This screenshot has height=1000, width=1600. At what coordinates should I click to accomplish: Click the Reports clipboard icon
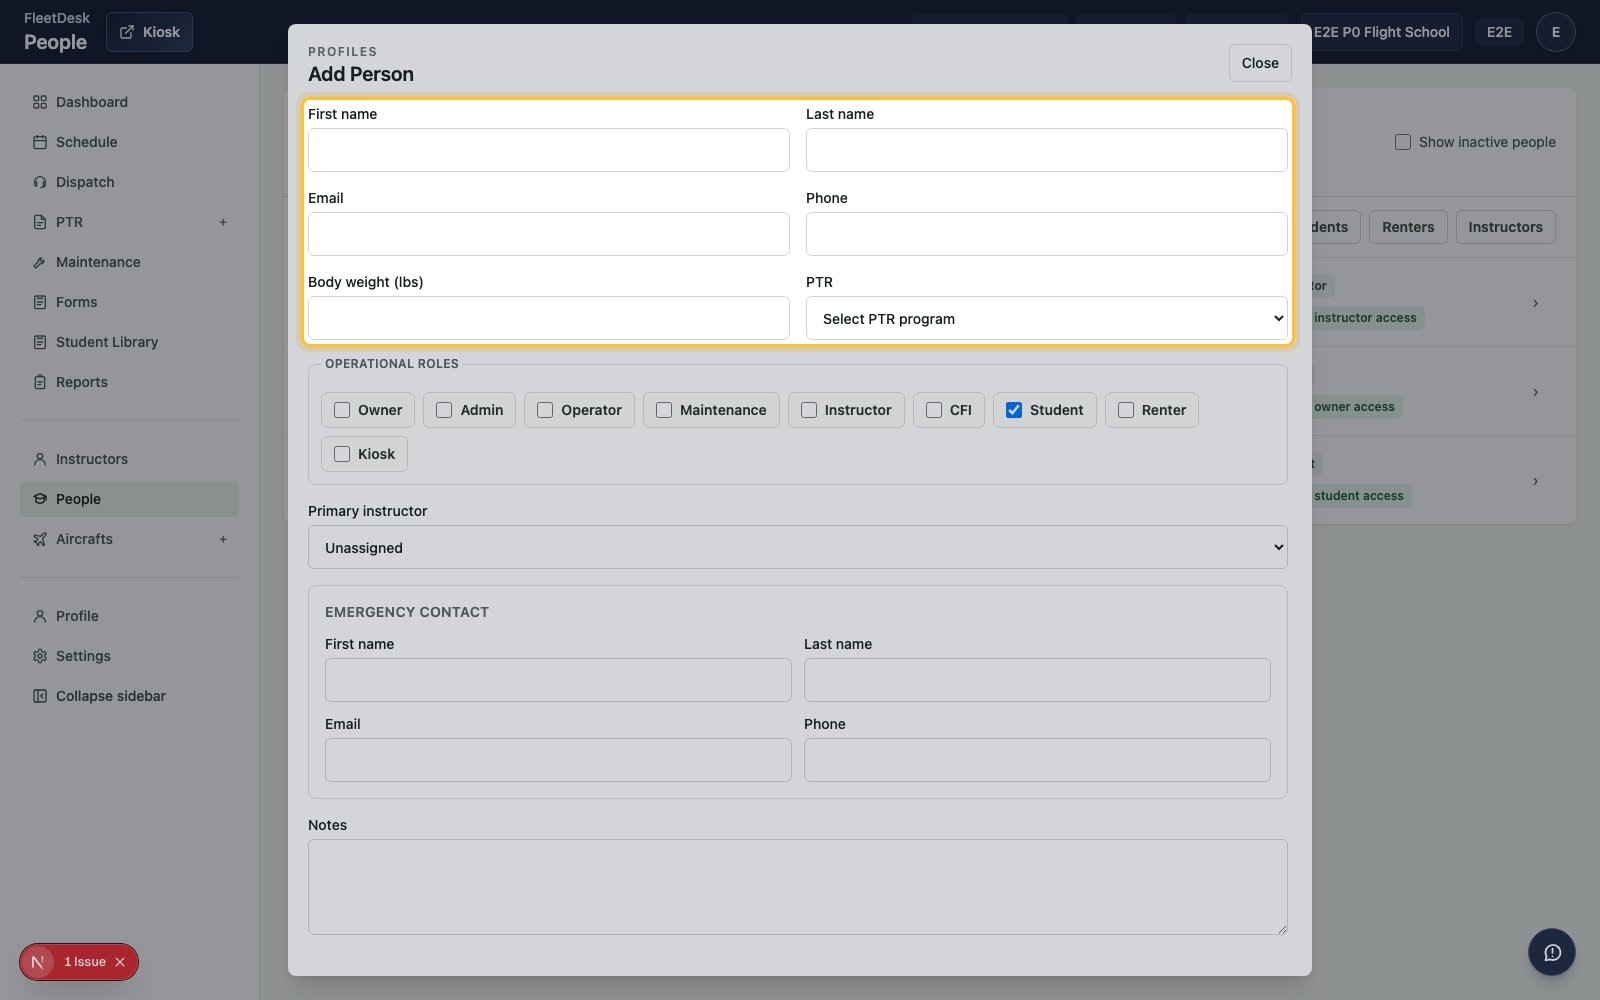coord(40,382)
